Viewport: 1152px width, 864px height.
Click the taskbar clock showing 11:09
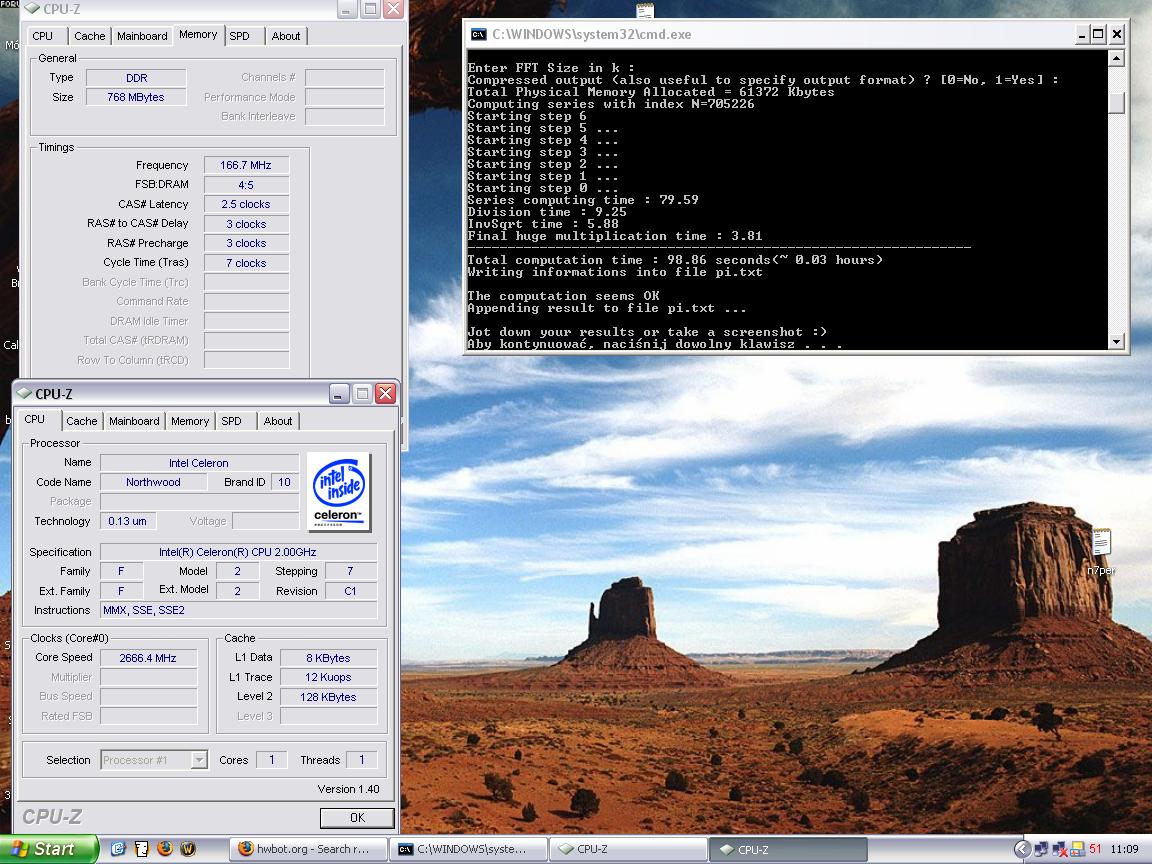(x=1124, y=849)
